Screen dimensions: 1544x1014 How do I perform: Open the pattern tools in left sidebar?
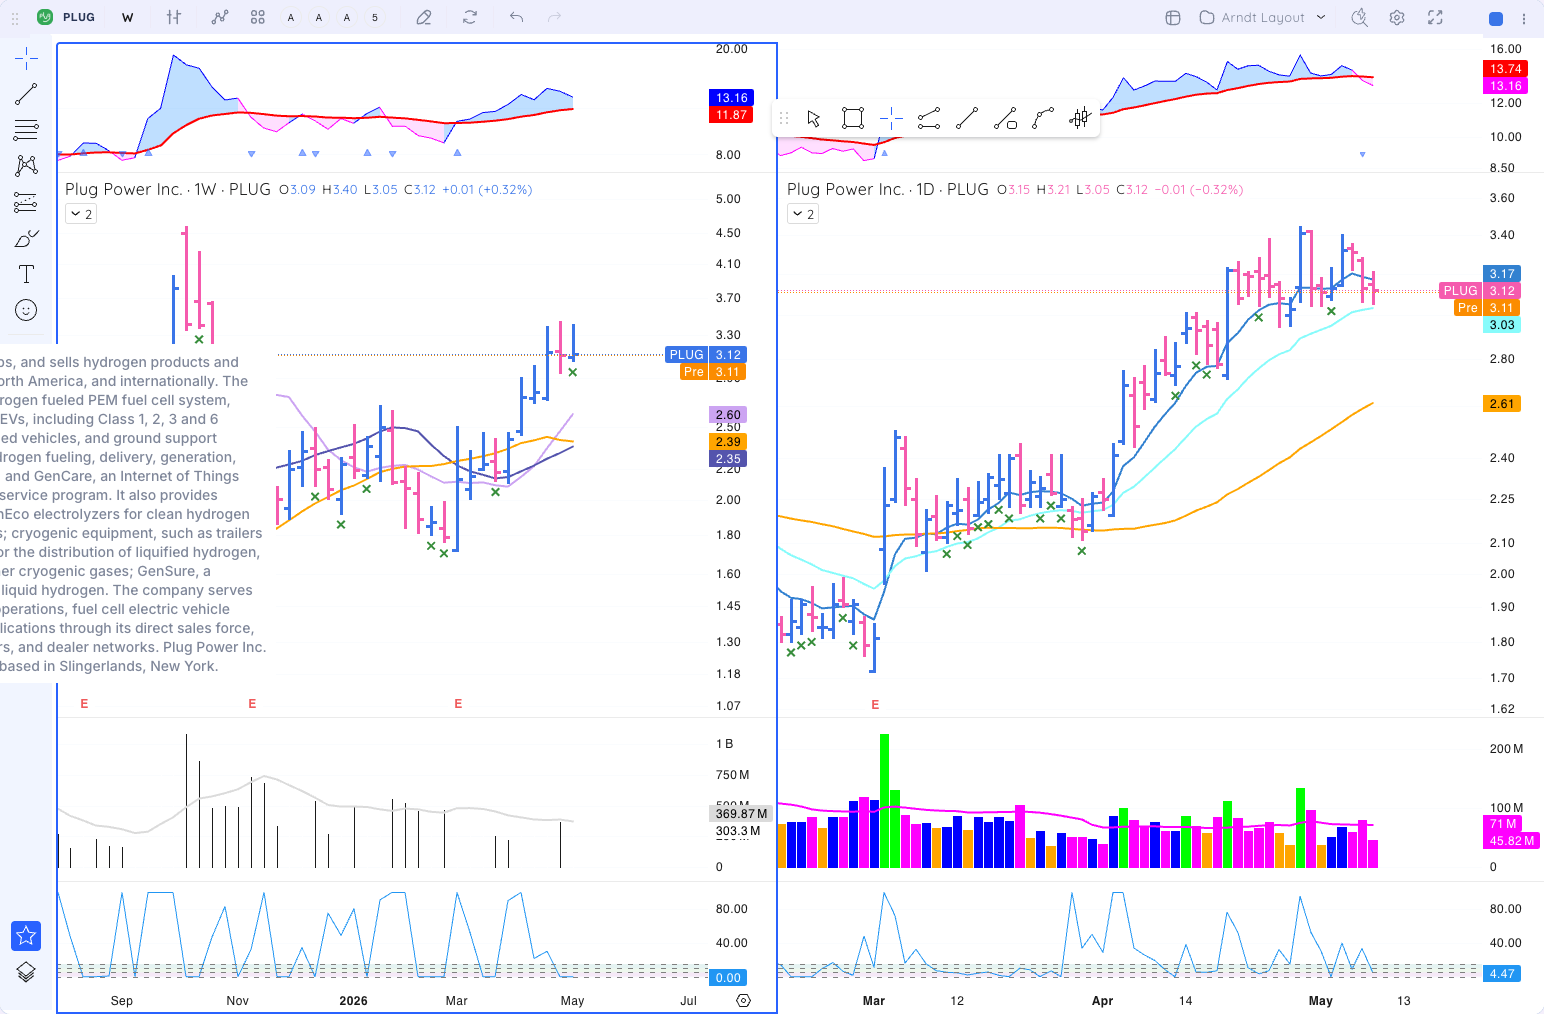tap(26, 166)
